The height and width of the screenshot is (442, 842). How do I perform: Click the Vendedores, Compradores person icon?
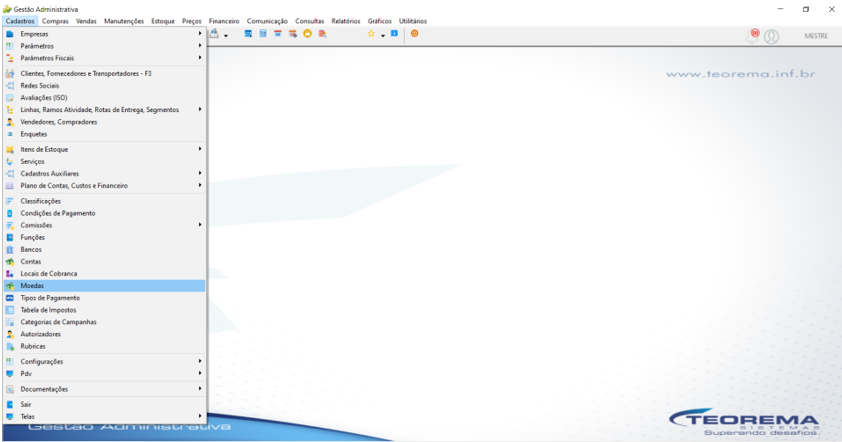pyautogui.click(x=10, y=122)
